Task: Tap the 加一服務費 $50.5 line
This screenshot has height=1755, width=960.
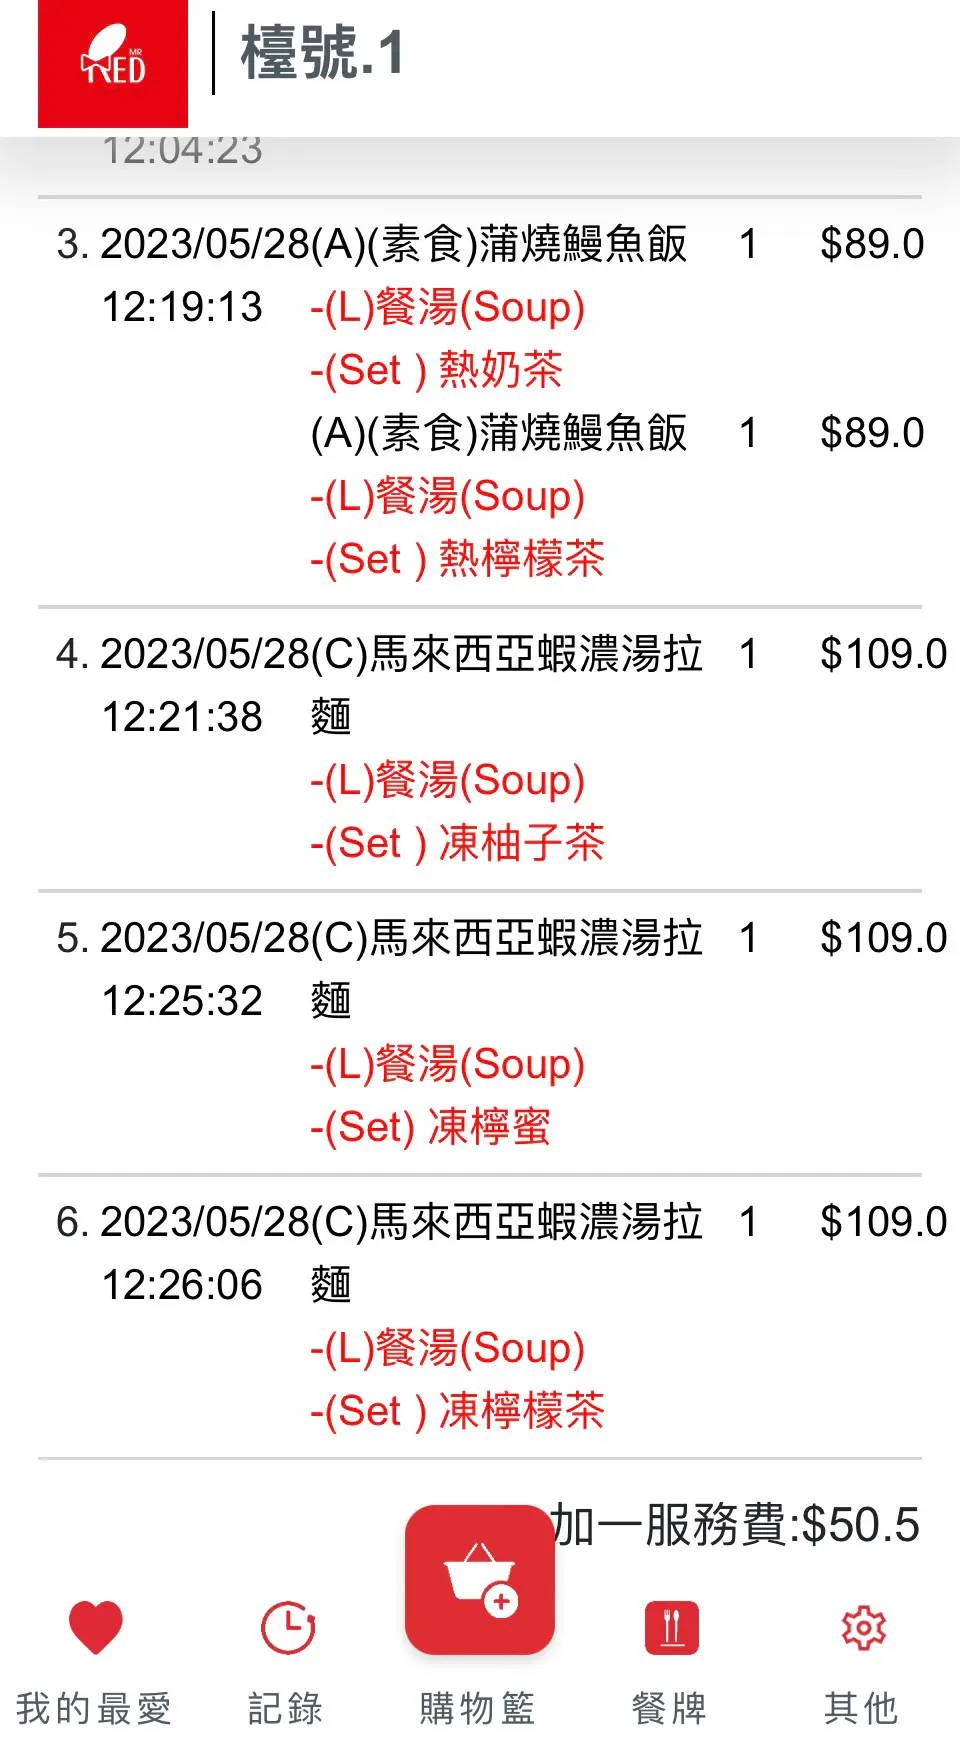Action: pyautogui.click(x=735, y=1525)
